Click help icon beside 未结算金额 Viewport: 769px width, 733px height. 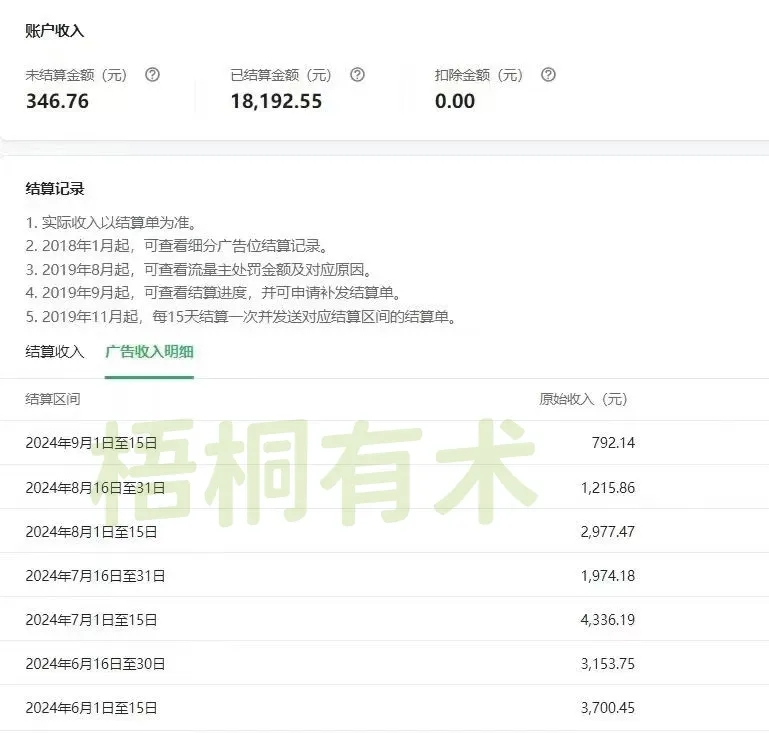coord(152,75)
